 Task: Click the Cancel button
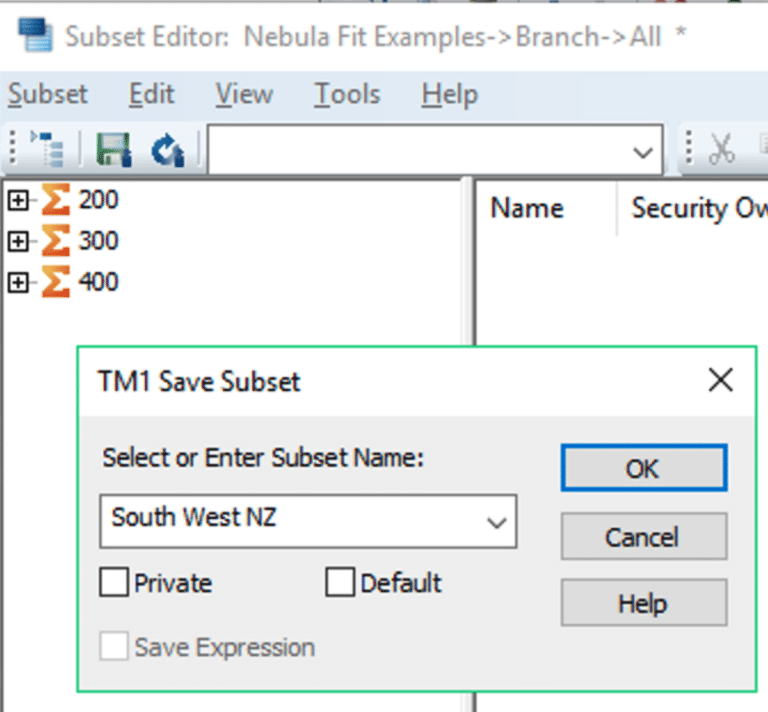(644, 537)
